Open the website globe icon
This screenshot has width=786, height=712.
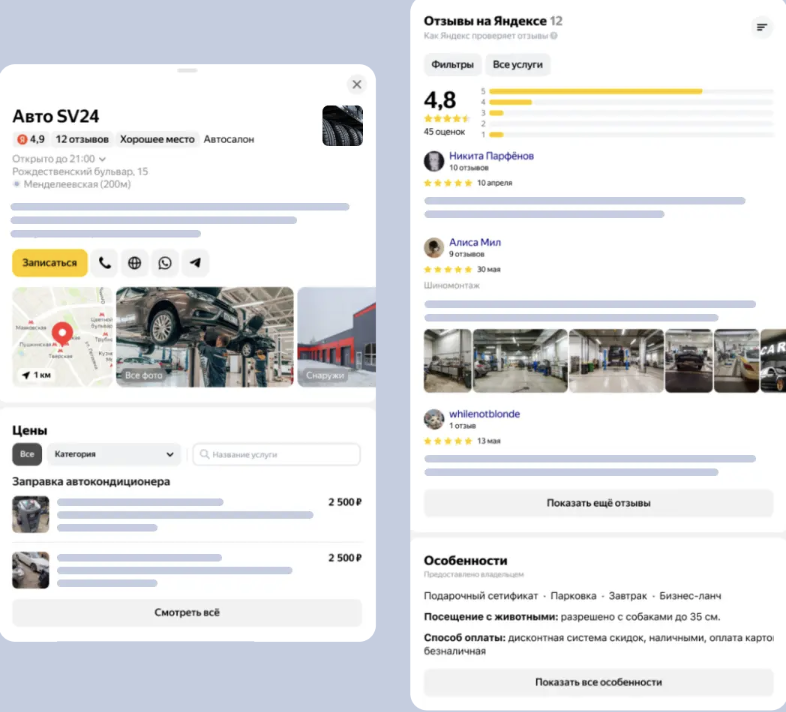134,263
